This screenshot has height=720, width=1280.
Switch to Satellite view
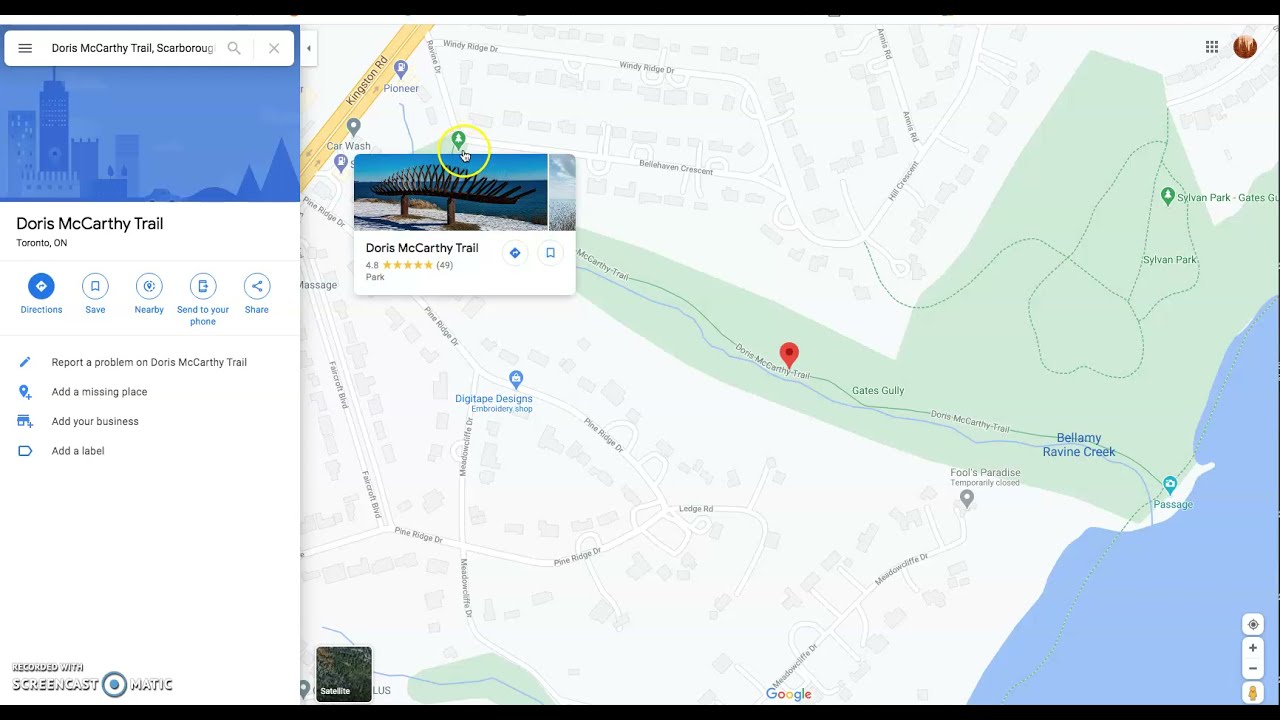[344, 673]
